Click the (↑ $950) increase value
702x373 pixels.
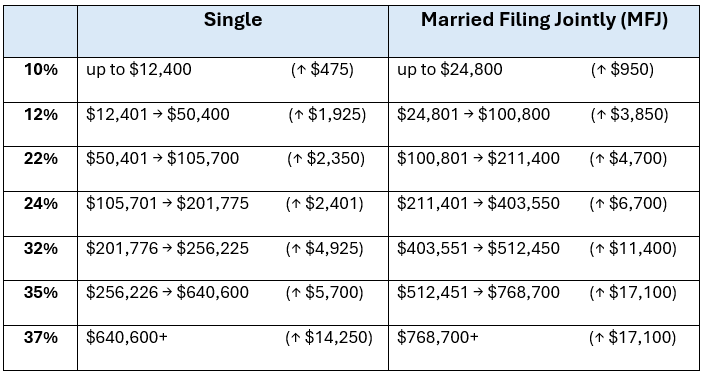[622, 70]
